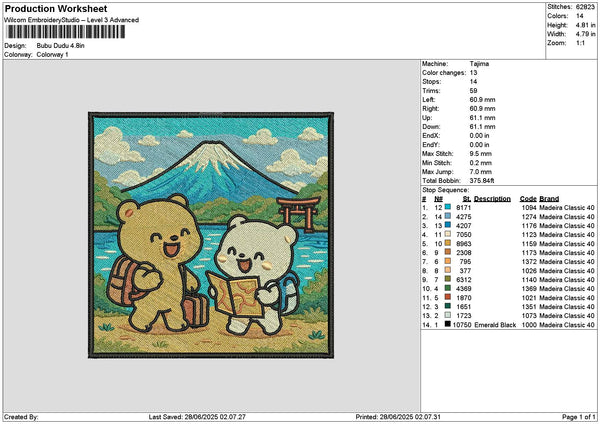600x424 pixels.
Task: Click the Height value 4.81 in
Action: click(585, 25)
